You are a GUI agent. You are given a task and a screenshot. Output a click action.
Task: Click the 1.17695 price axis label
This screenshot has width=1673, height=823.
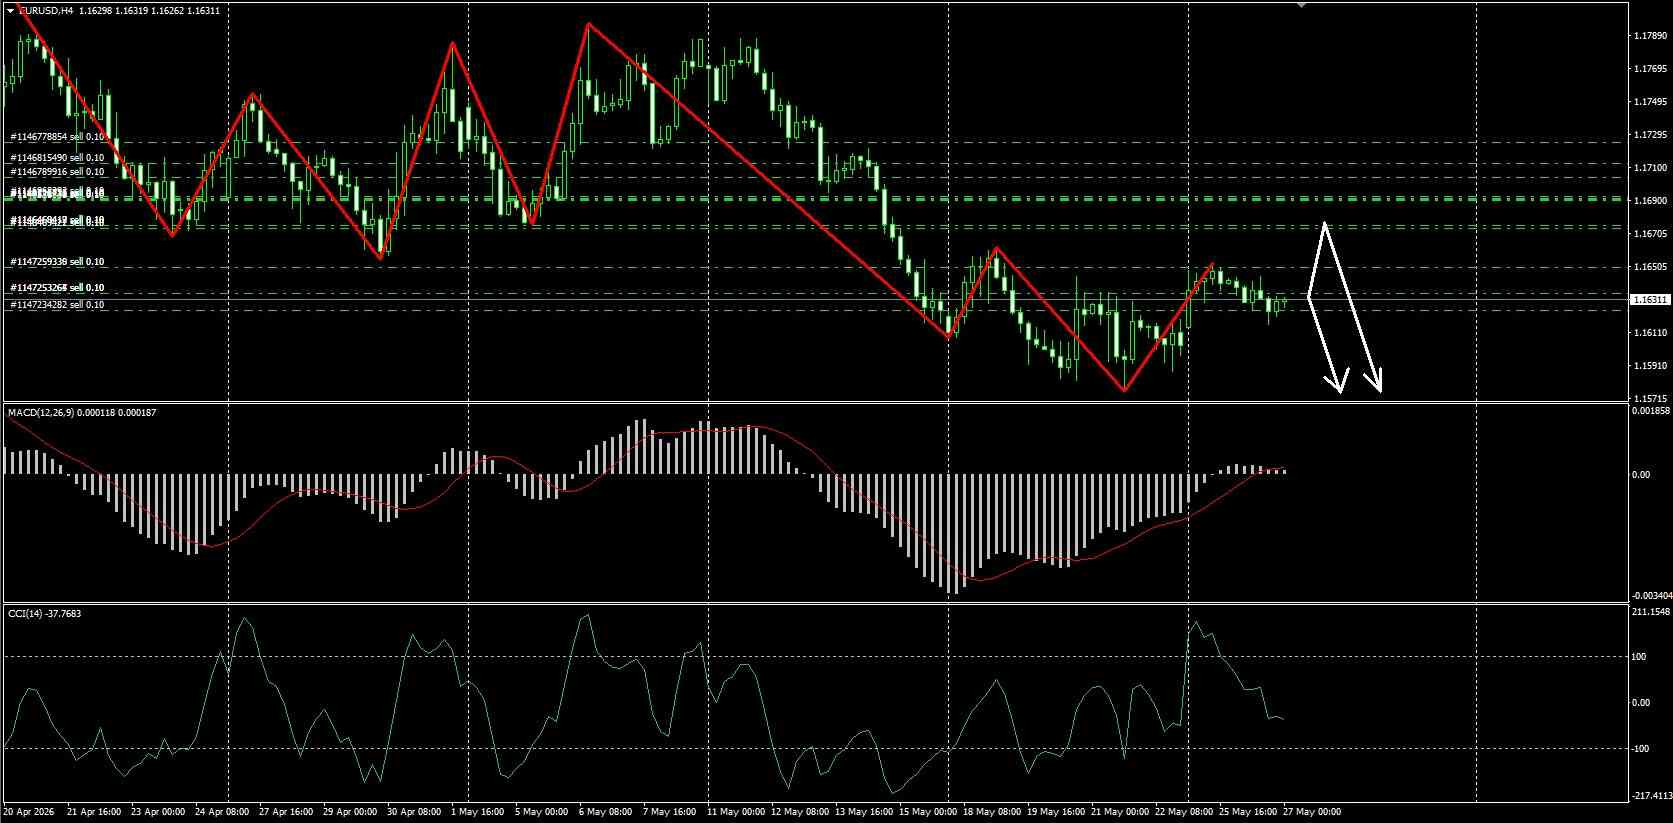(1649, 69)
